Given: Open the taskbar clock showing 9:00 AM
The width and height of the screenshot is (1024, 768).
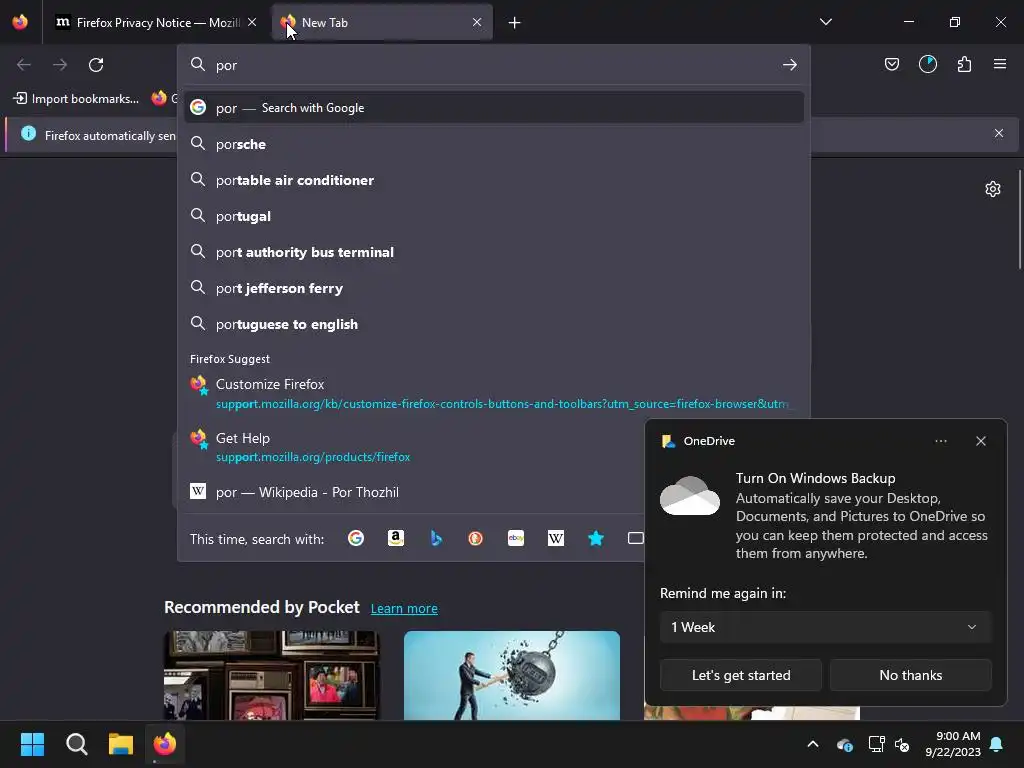Looking at the screenshot, I should point(953,744).
